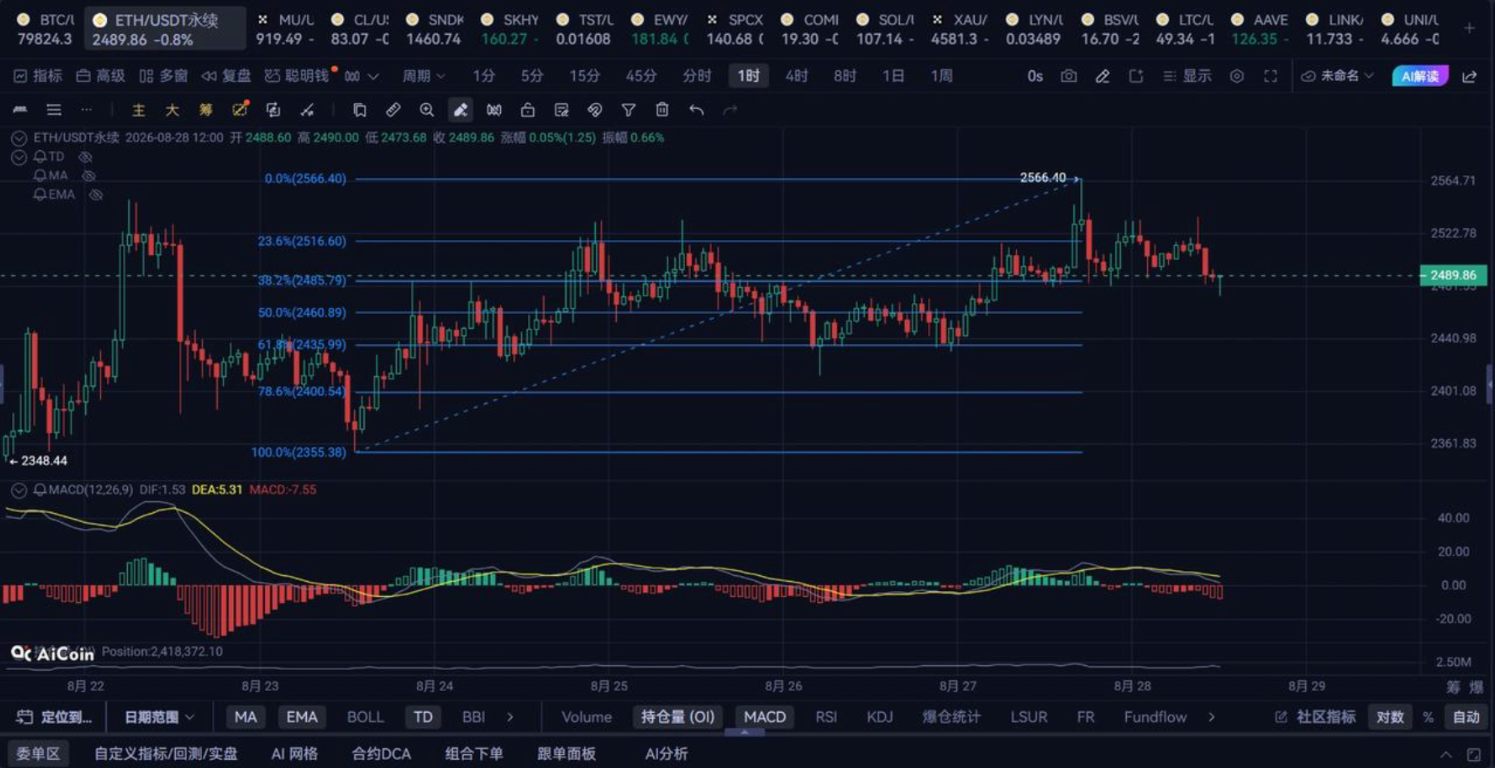Screen dimensions: 1495x768
Task: Collapse the TD indicator group legend
Action: (19, 157)
